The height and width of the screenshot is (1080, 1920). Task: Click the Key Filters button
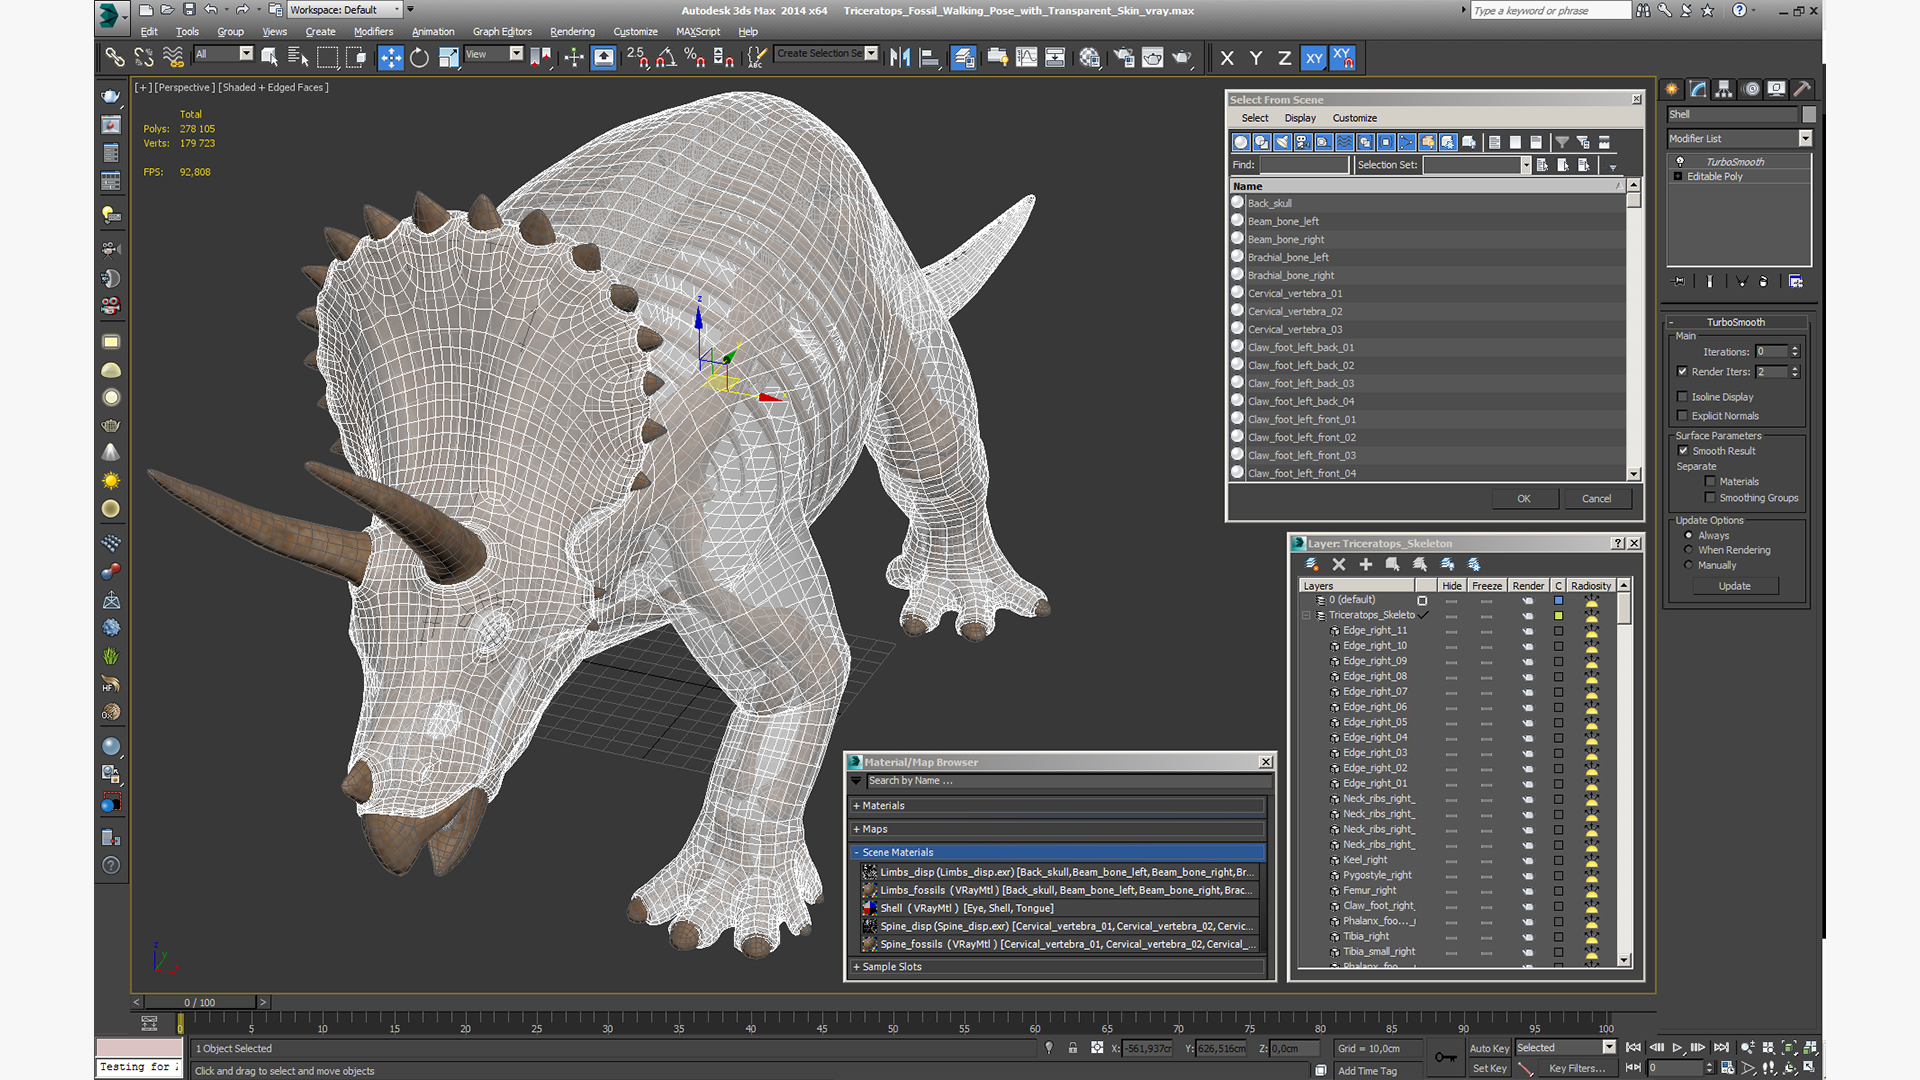point(1577,1068)
